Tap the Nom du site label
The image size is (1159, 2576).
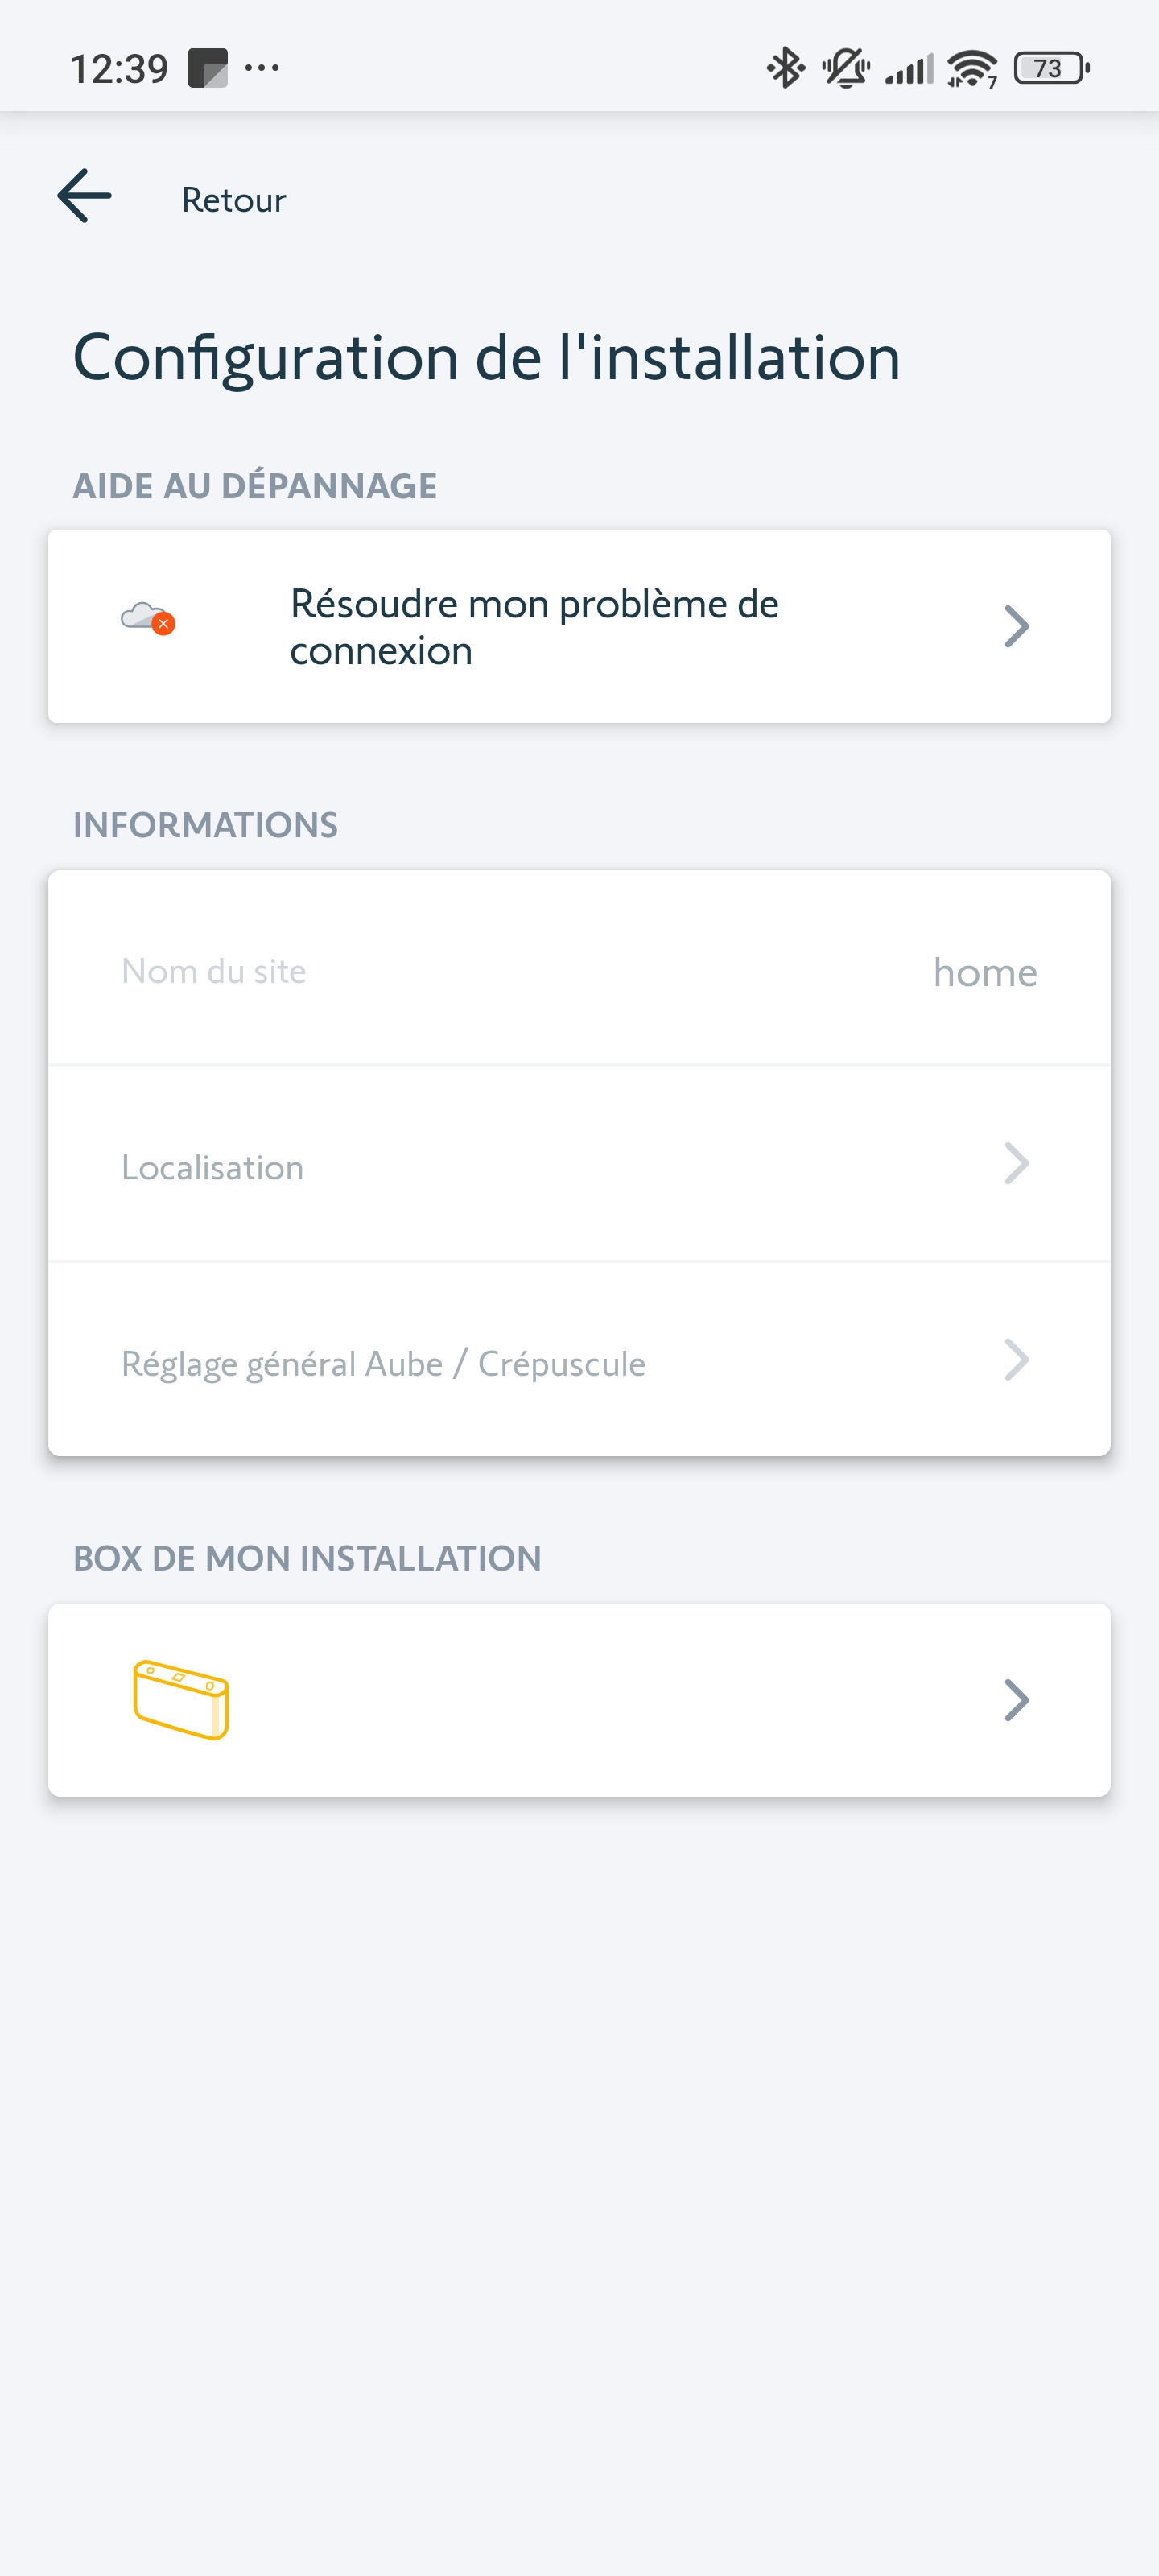click(213, 971)
